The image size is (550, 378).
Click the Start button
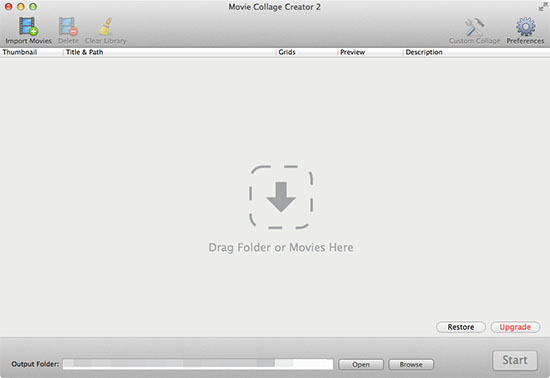tap(515, 360)
